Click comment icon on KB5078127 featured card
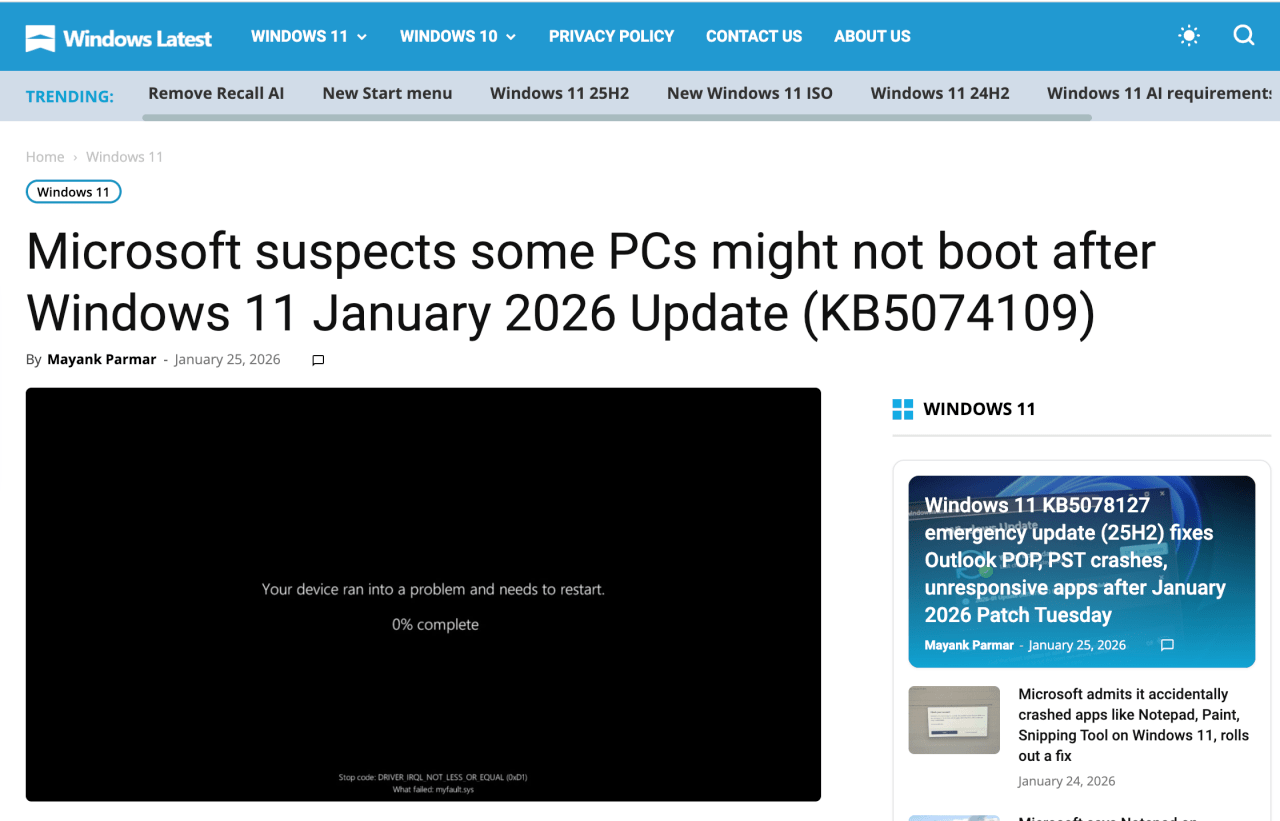The width and height of the screenshot is (1280, 821). pos(1166,646)
